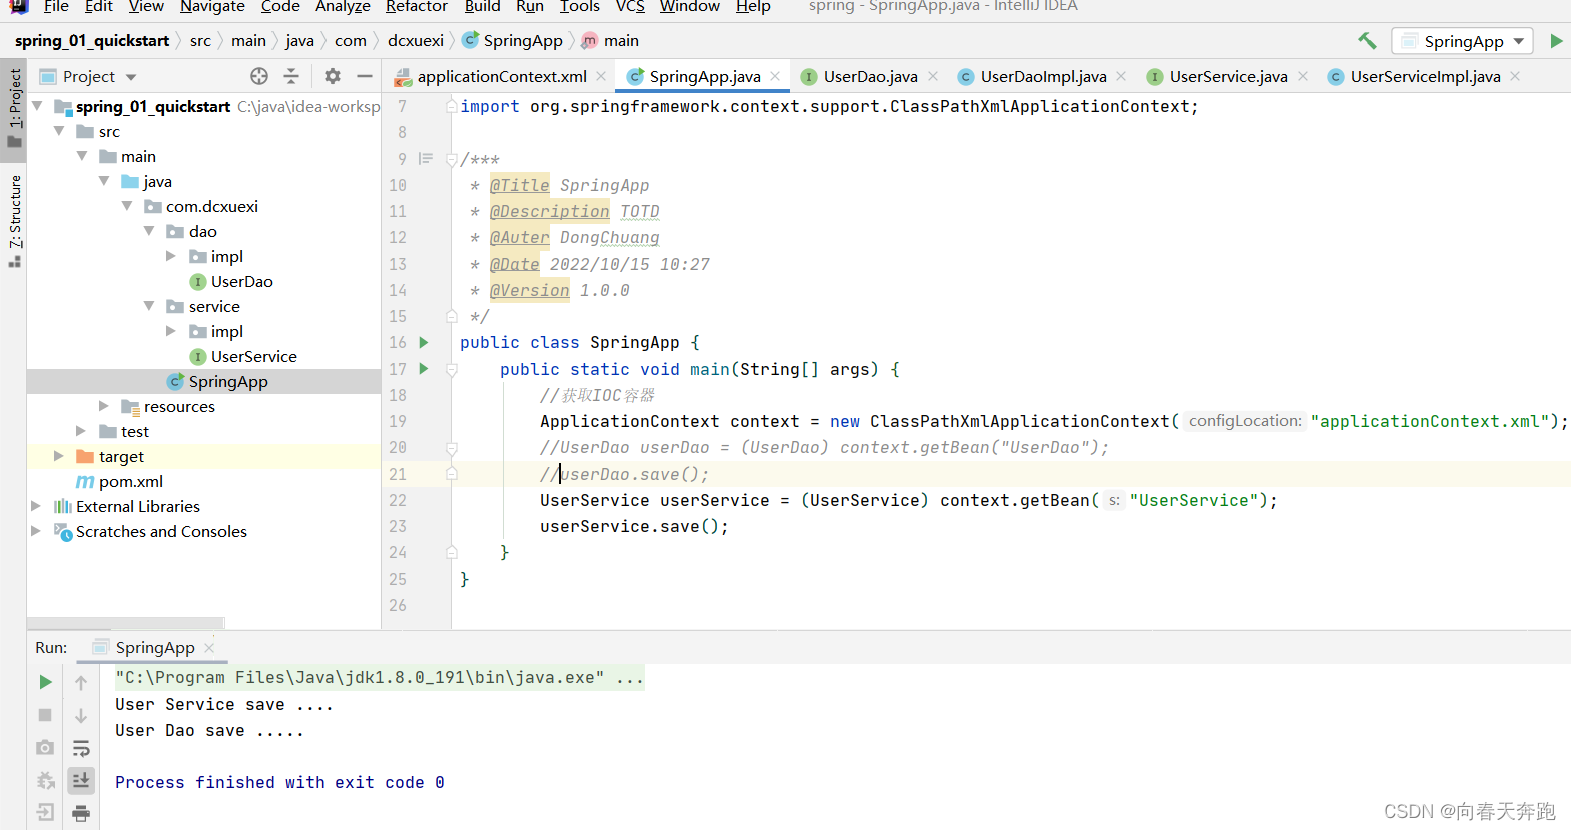Click the stop process icon

(x=45, y=715)
